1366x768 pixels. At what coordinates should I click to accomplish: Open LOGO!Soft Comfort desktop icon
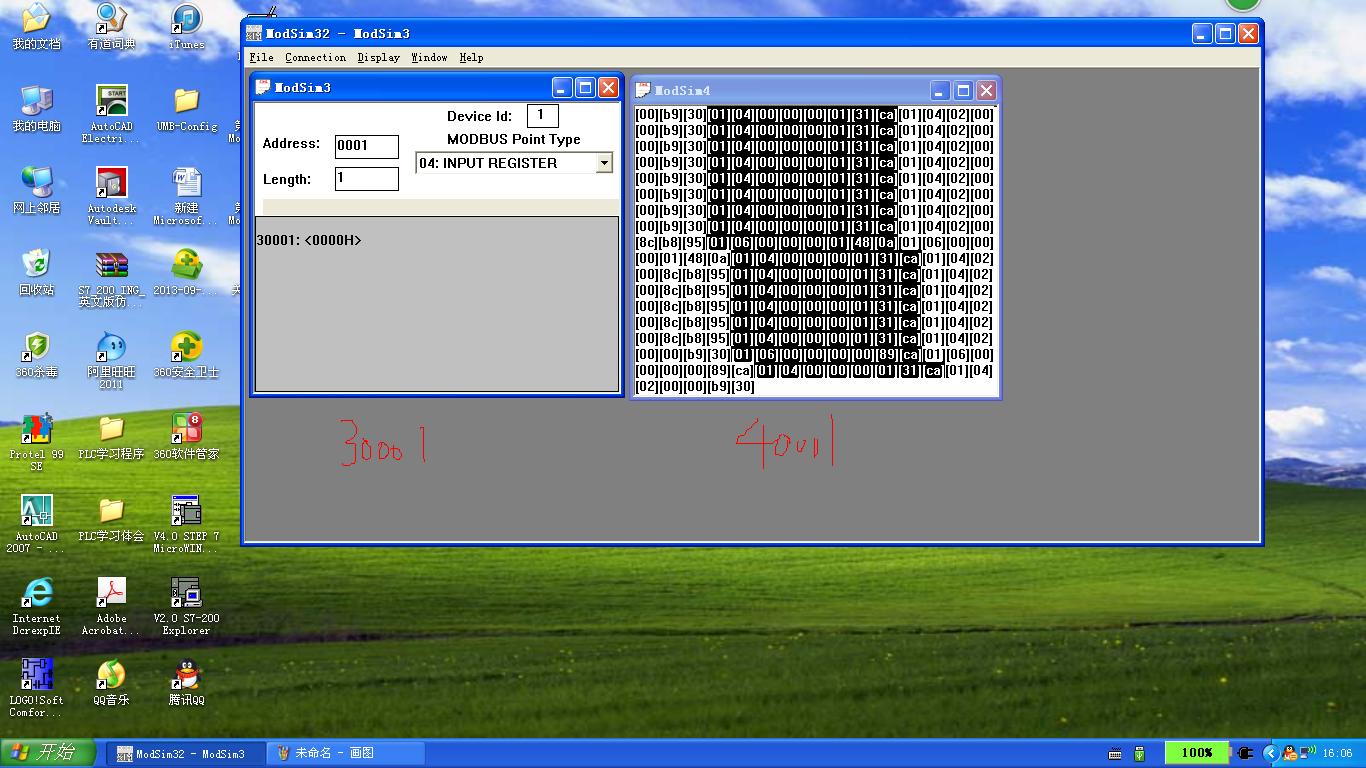tap(36, 688)
